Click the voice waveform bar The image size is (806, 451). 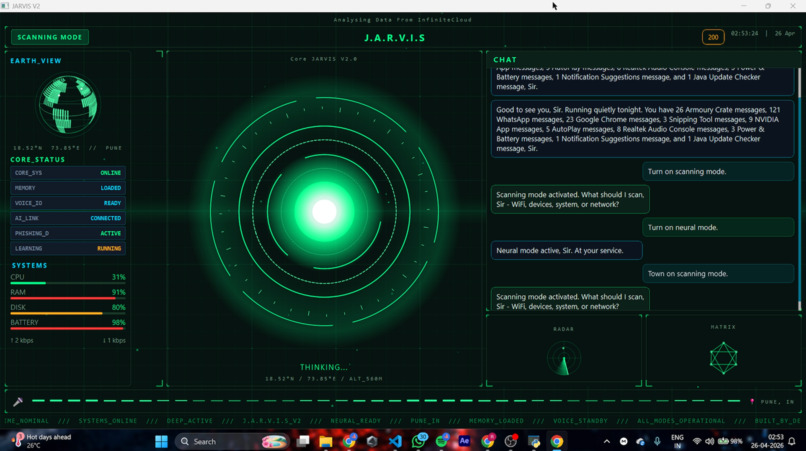click(x=386, y=401)
